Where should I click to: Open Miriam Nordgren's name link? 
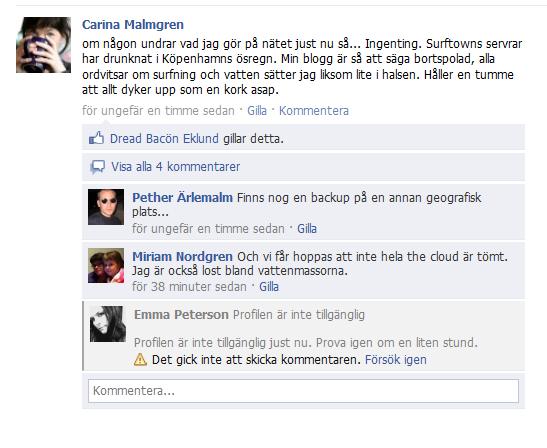(182, 256)
